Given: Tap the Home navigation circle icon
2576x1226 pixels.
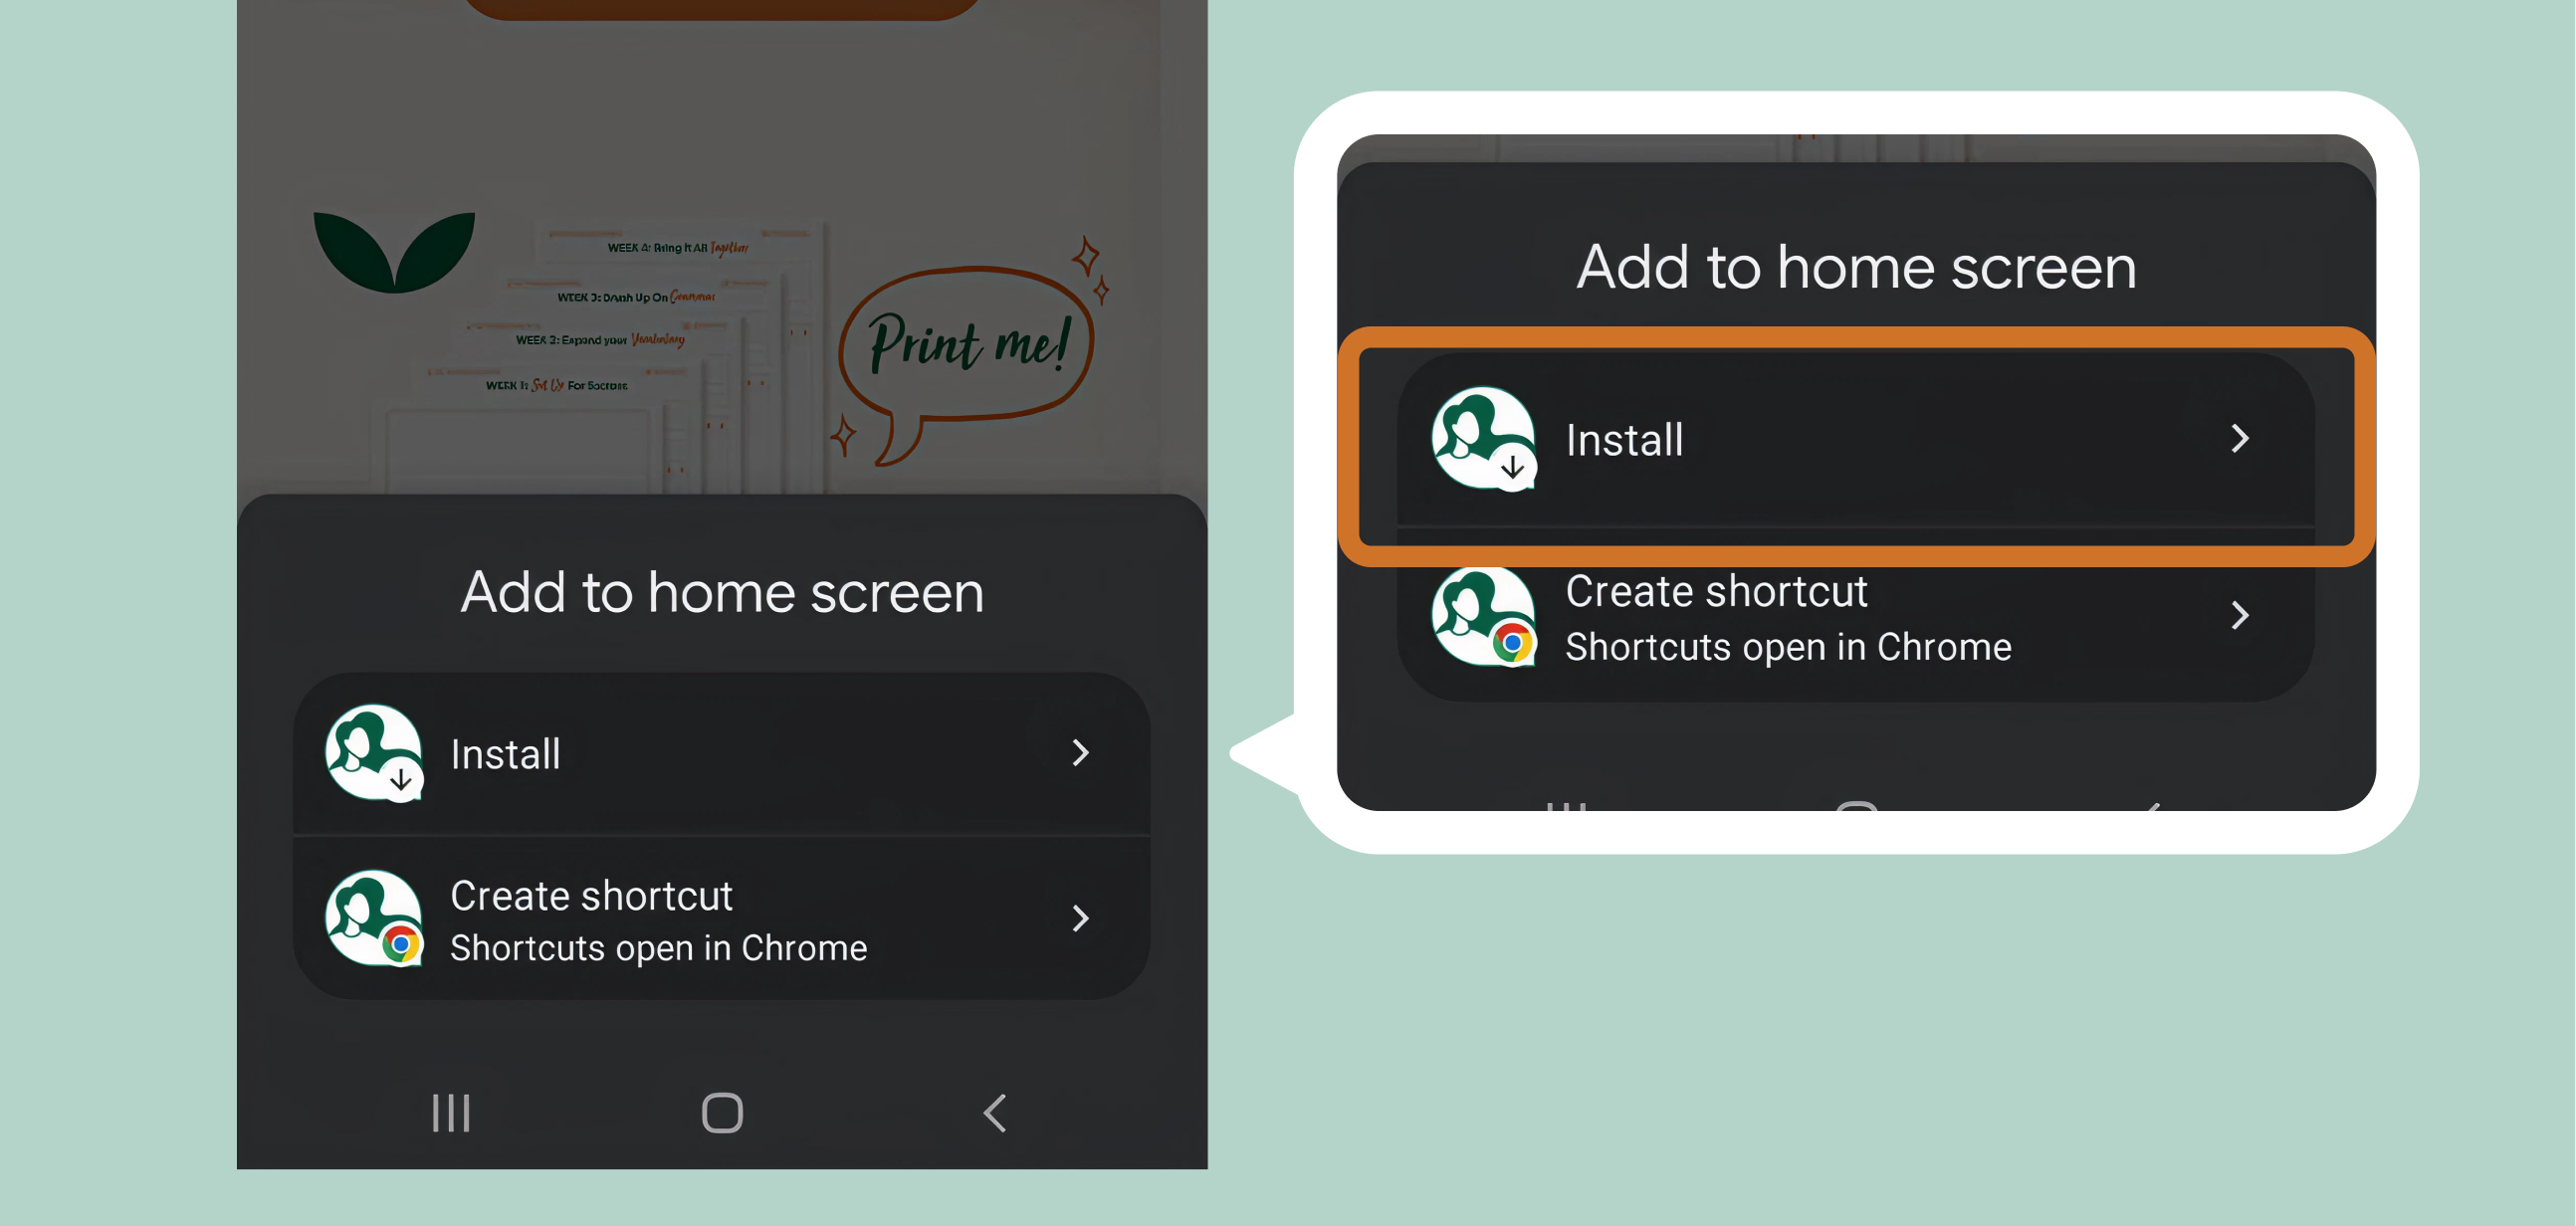Looking at the screenshot, I should tap(722, 1112).
